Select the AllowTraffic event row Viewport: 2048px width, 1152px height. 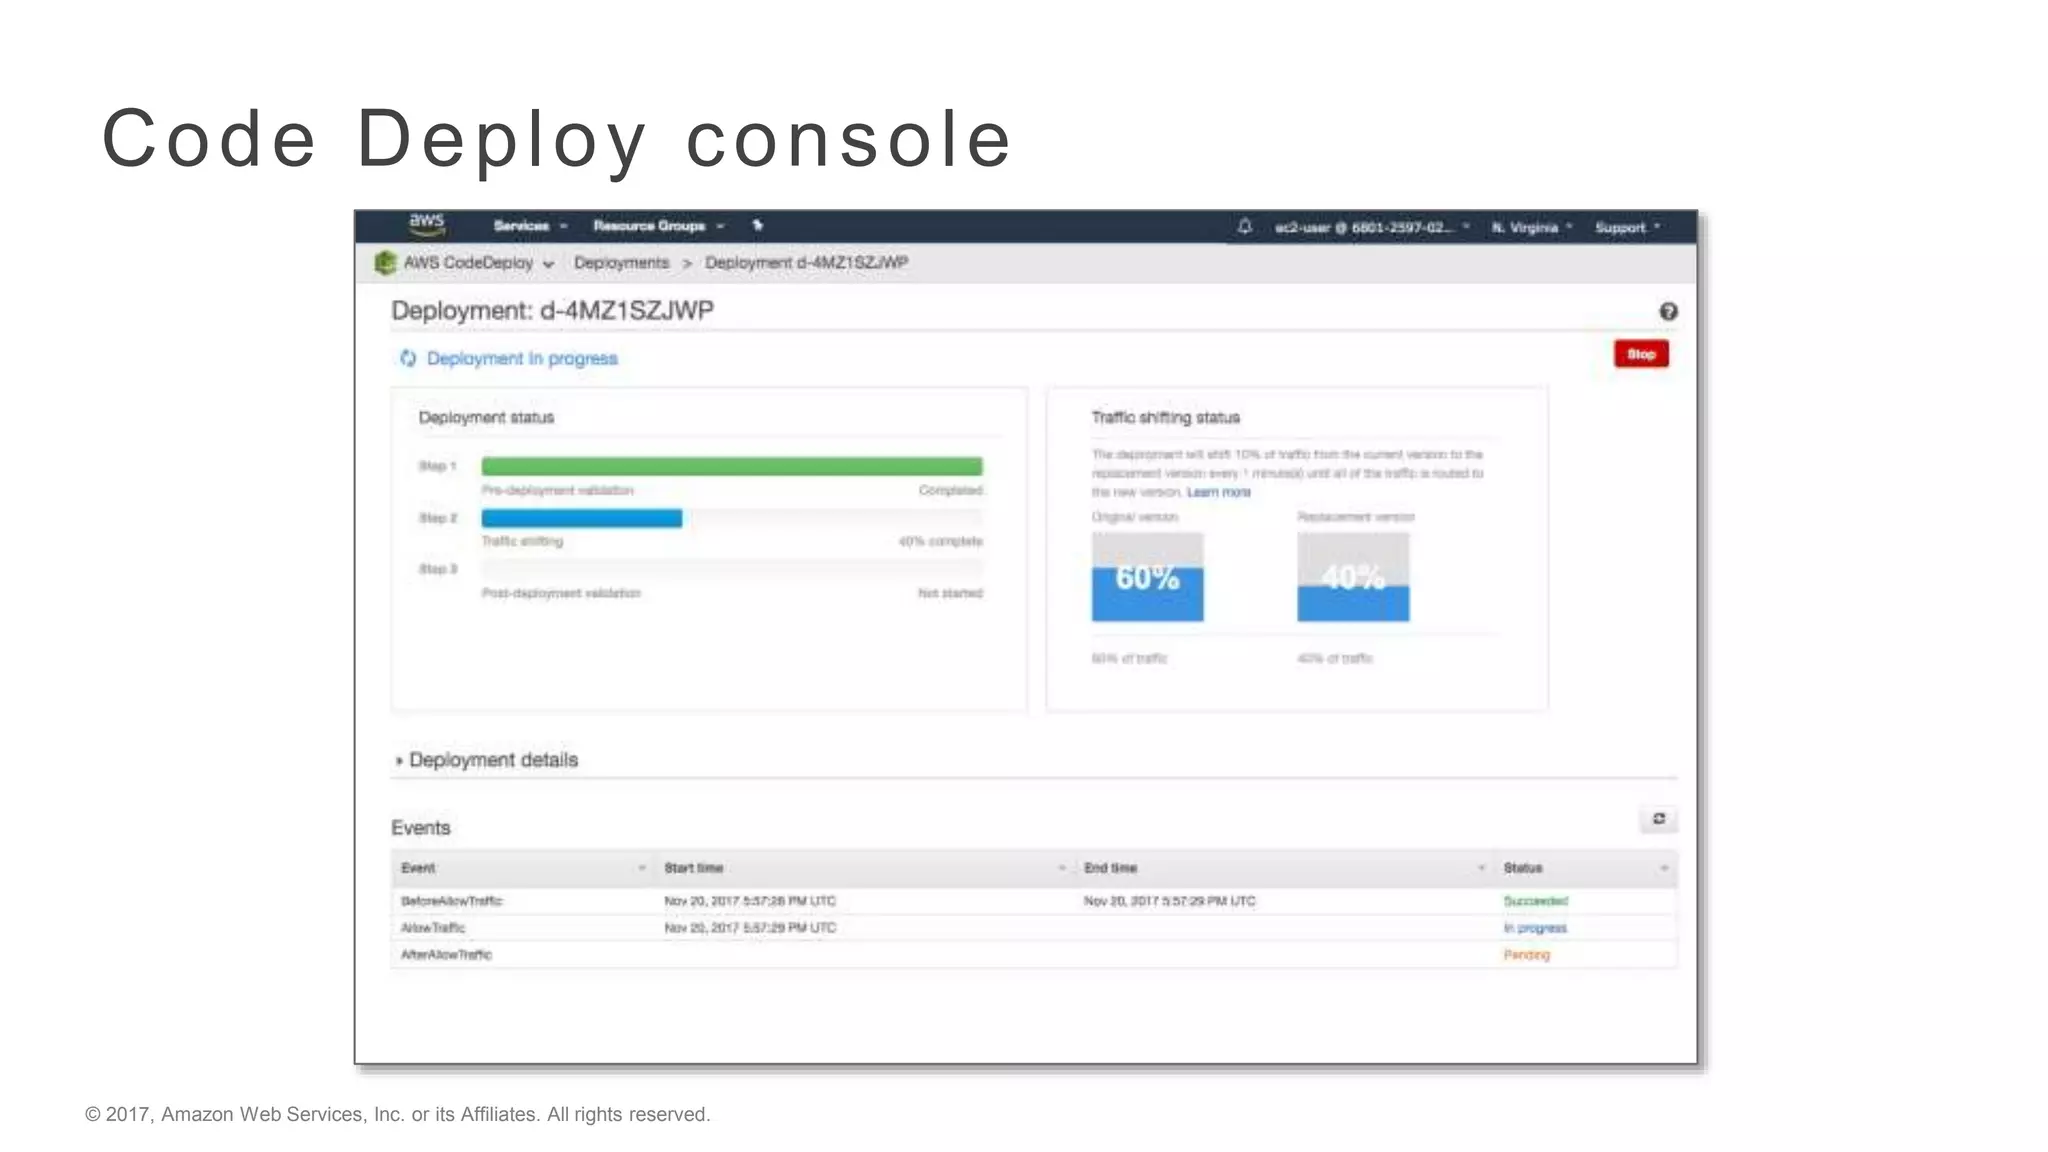[1034, 928]
